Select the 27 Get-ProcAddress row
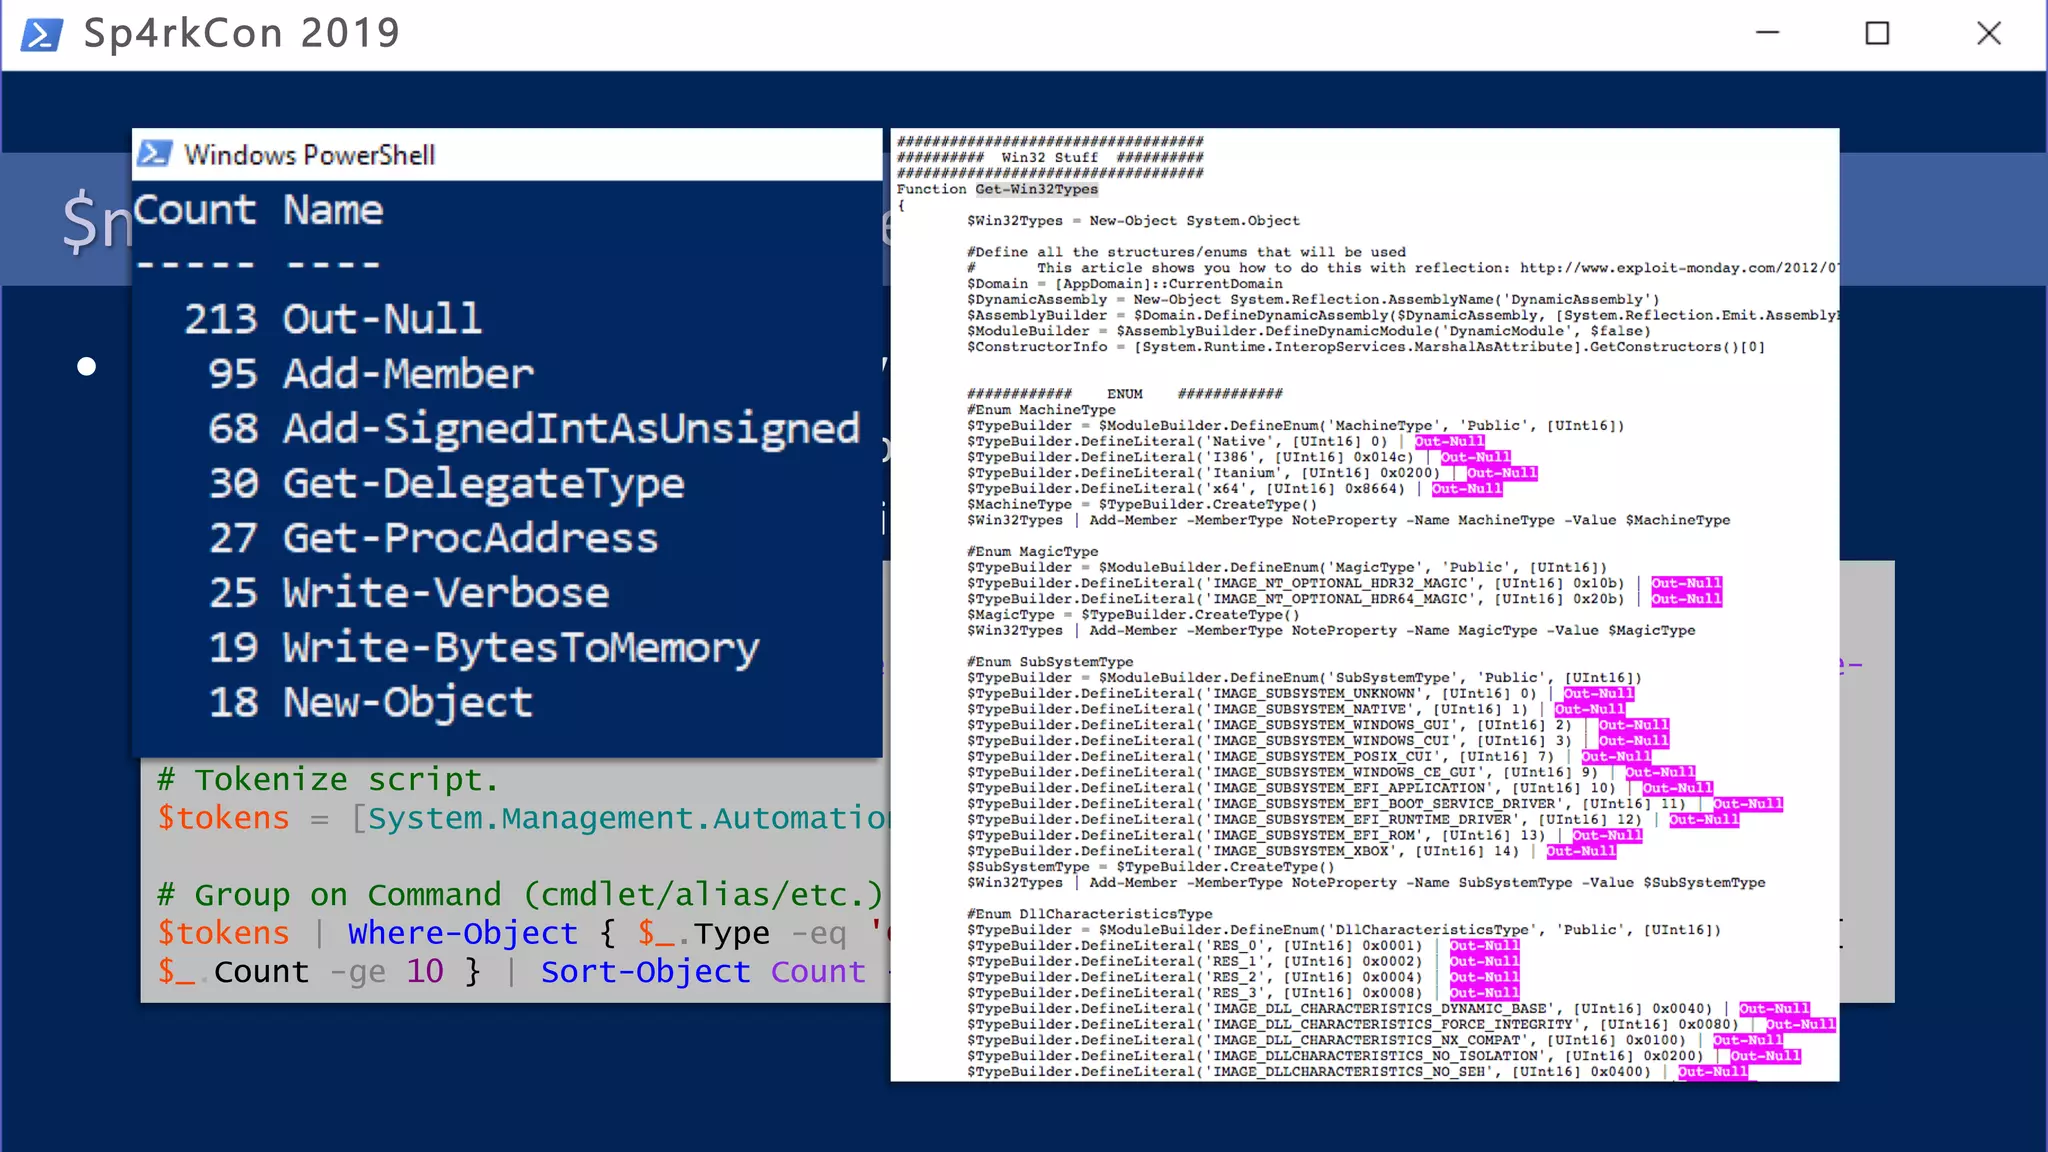 (433, 539)
